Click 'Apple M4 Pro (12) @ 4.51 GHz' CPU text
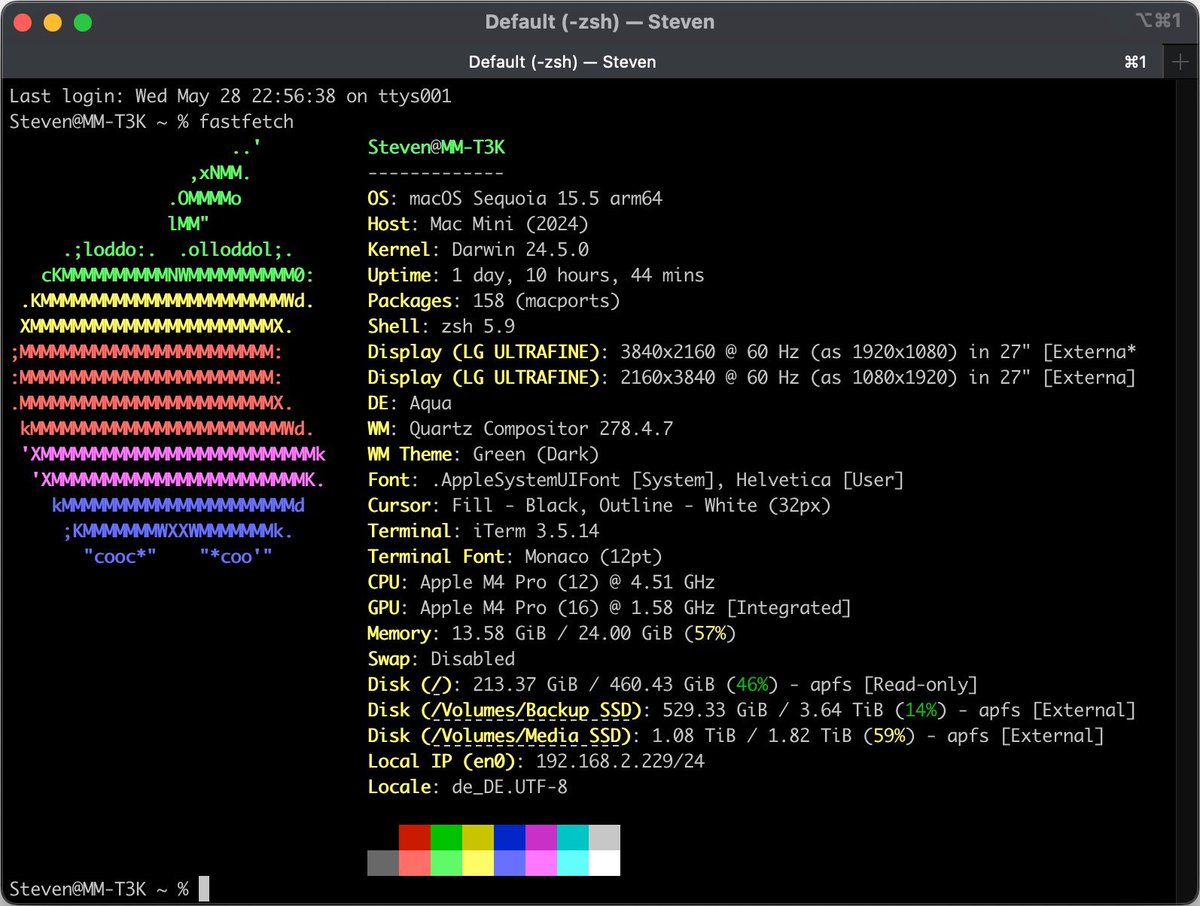The width and height of the screenshot is (1200, 906). pyautogui.click(x=567, y=582)
